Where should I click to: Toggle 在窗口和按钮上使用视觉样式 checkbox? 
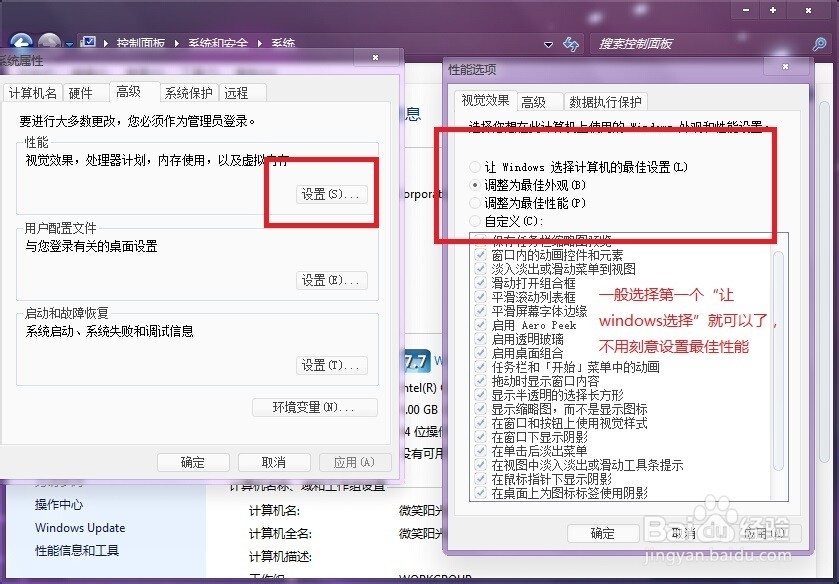pos(480,423)
